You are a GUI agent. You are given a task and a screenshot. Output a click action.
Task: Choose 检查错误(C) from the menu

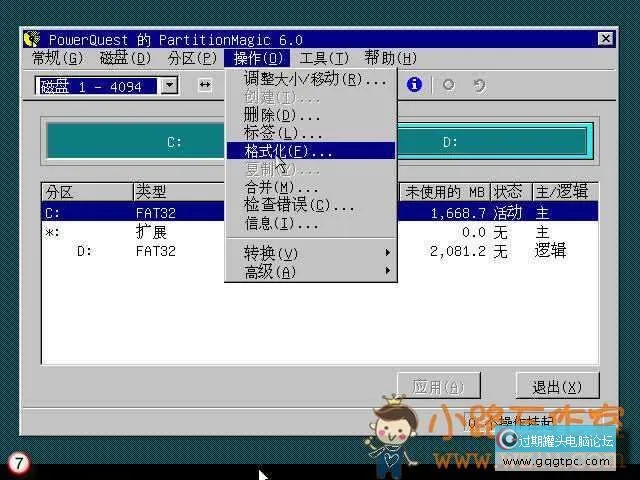pyautogui.click(x=311, y=205)
